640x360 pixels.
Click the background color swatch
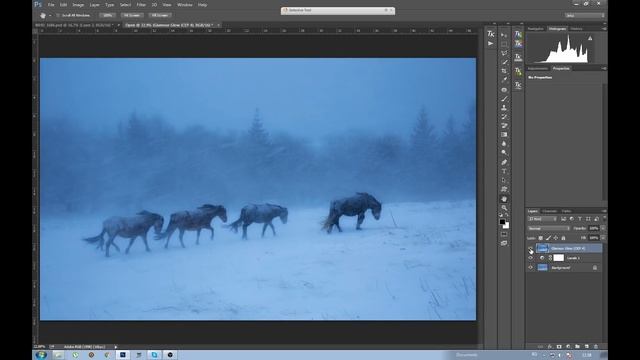click(506, 225)
